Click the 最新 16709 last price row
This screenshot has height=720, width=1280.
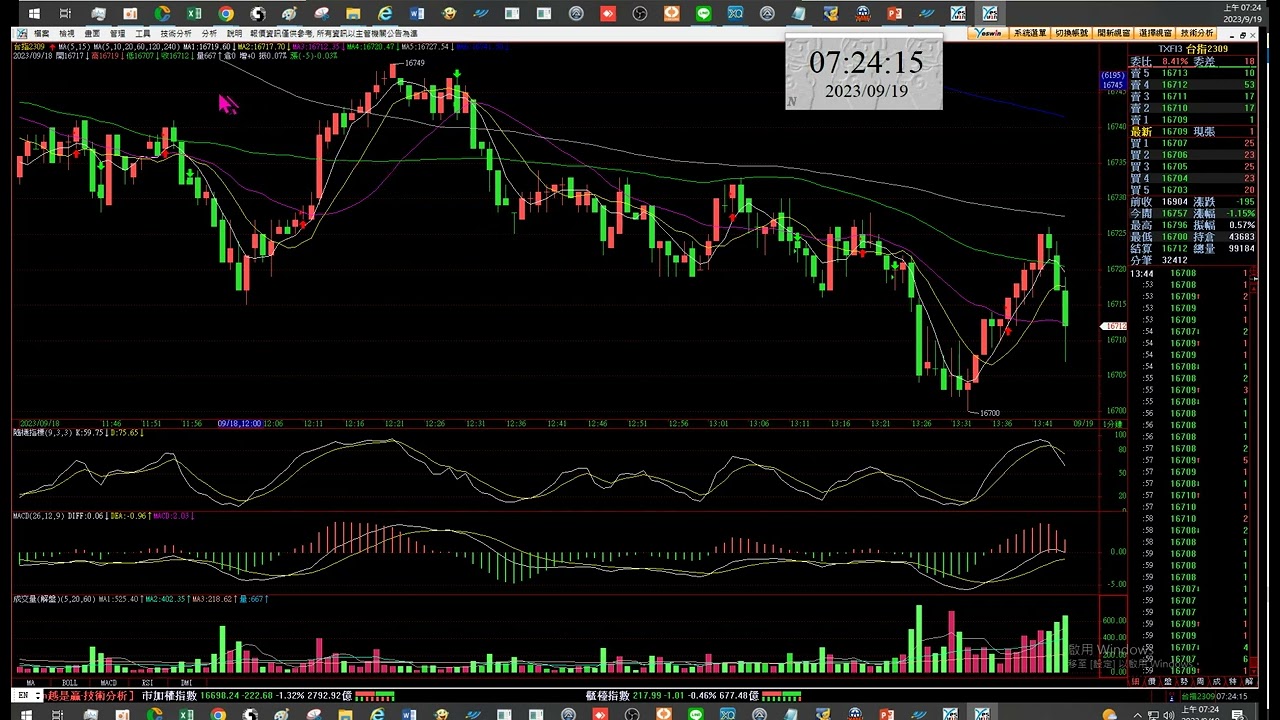point(1192,132)
